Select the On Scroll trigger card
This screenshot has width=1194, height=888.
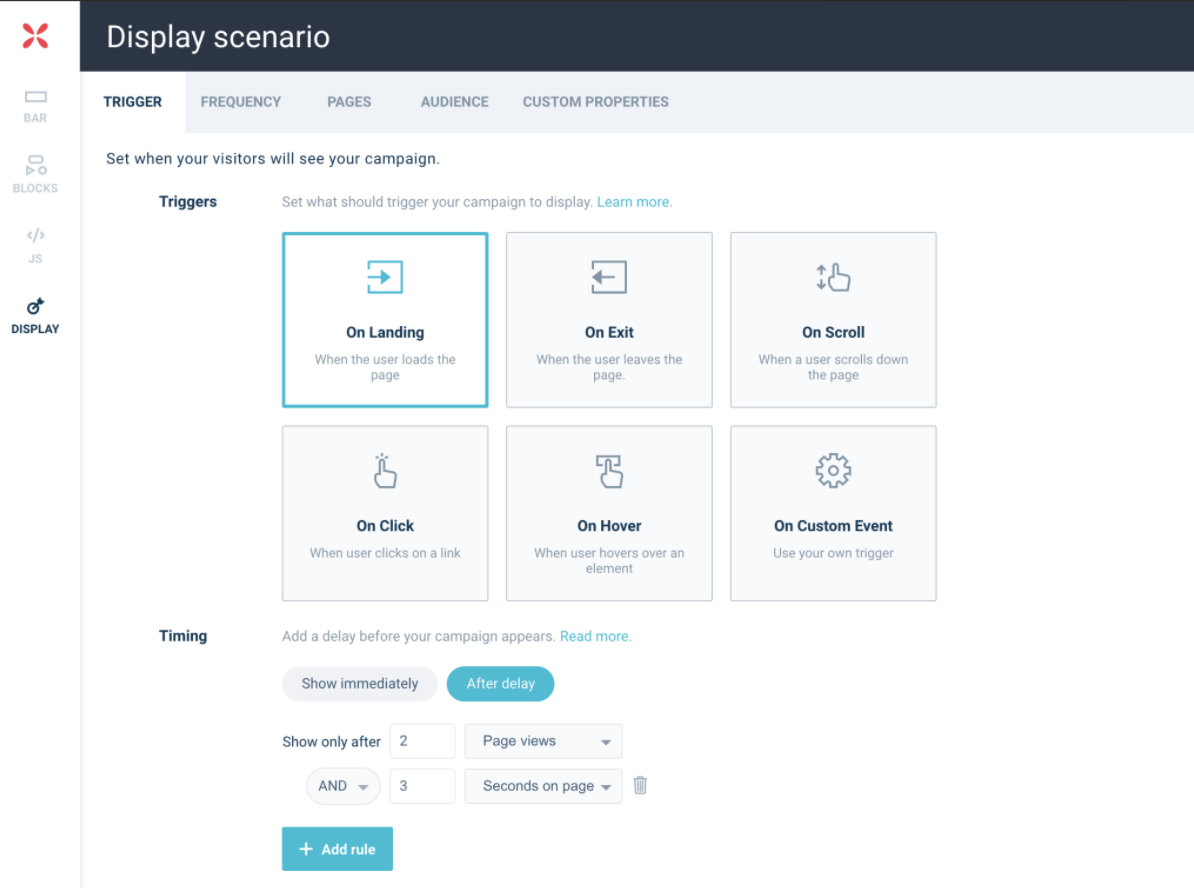pyautogui.click(x=833, y=320)
